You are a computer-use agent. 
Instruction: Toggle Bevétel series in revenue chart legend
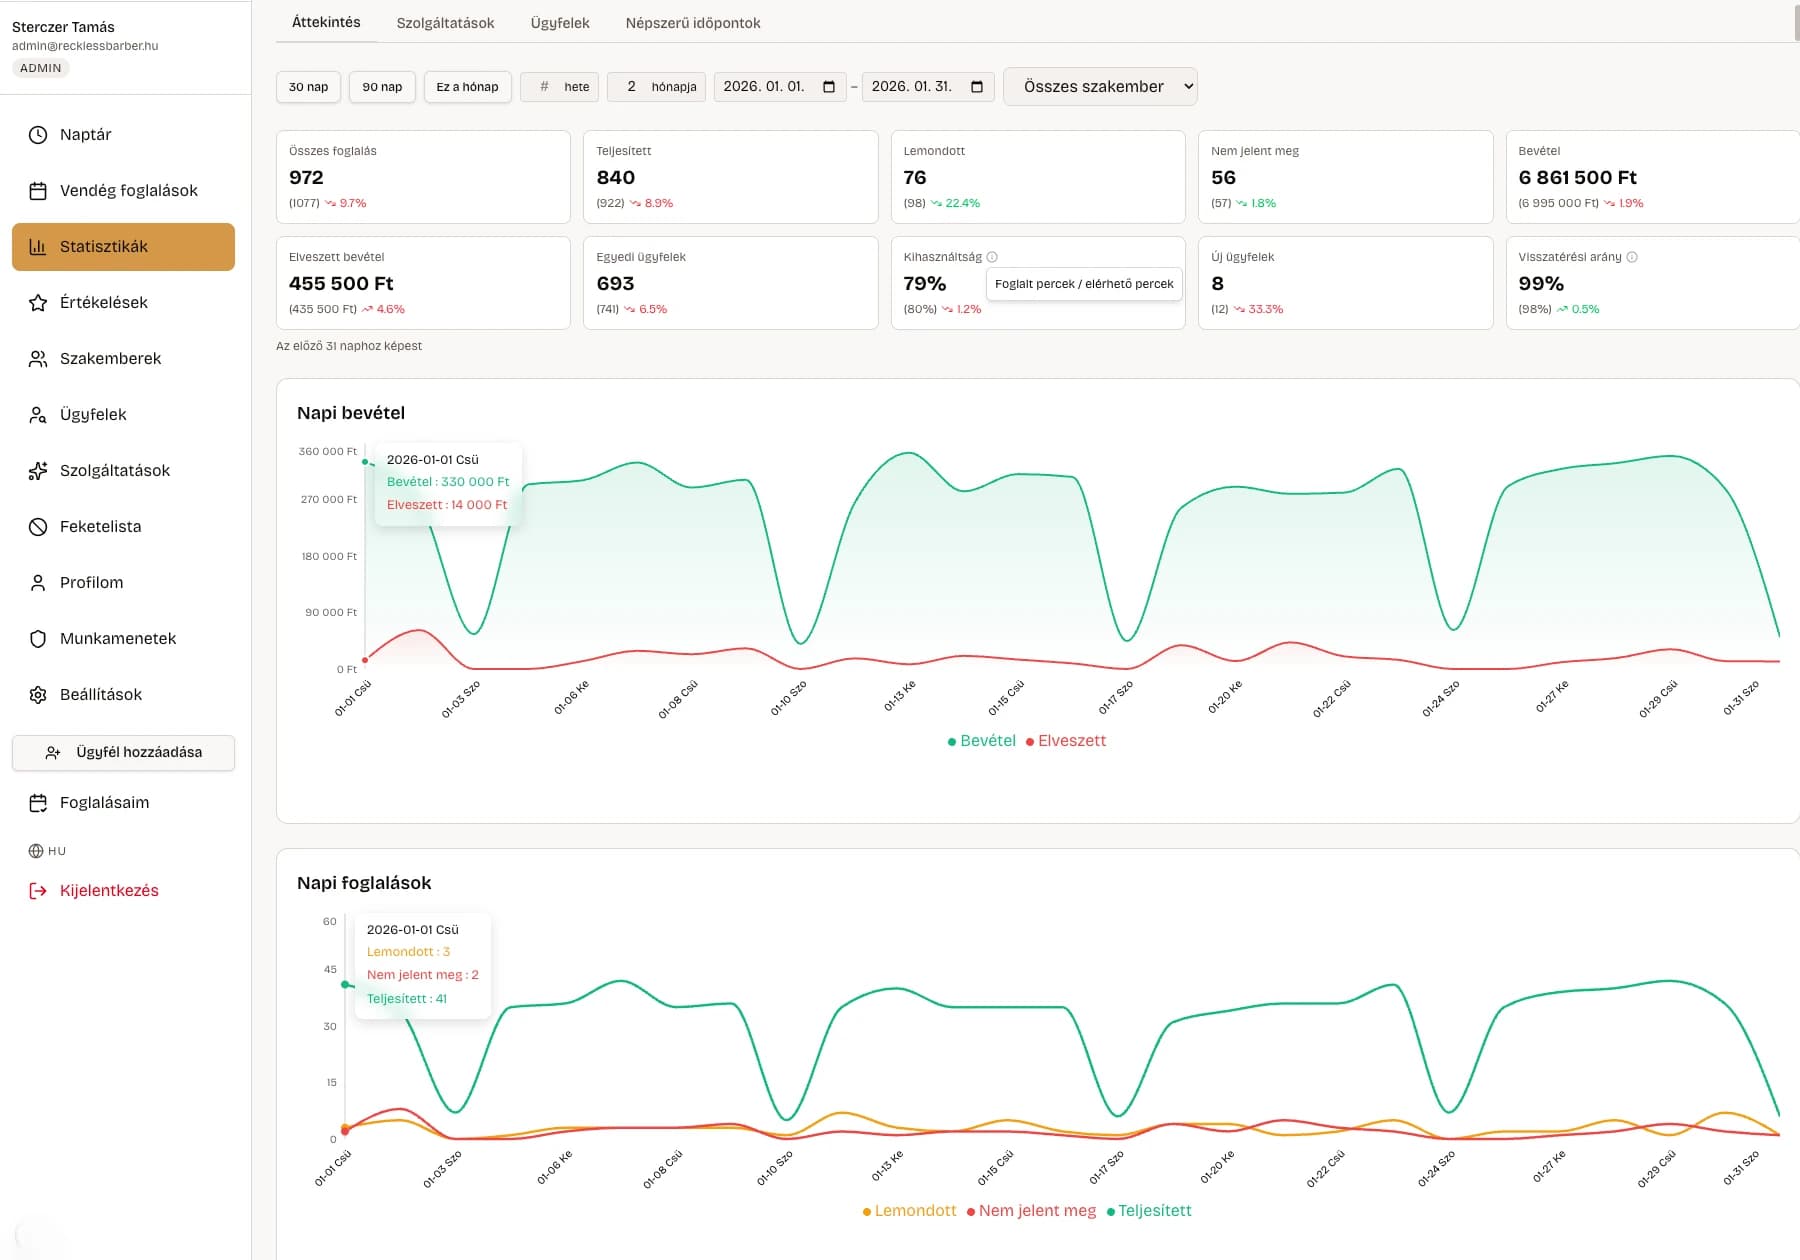coord(981,741)
